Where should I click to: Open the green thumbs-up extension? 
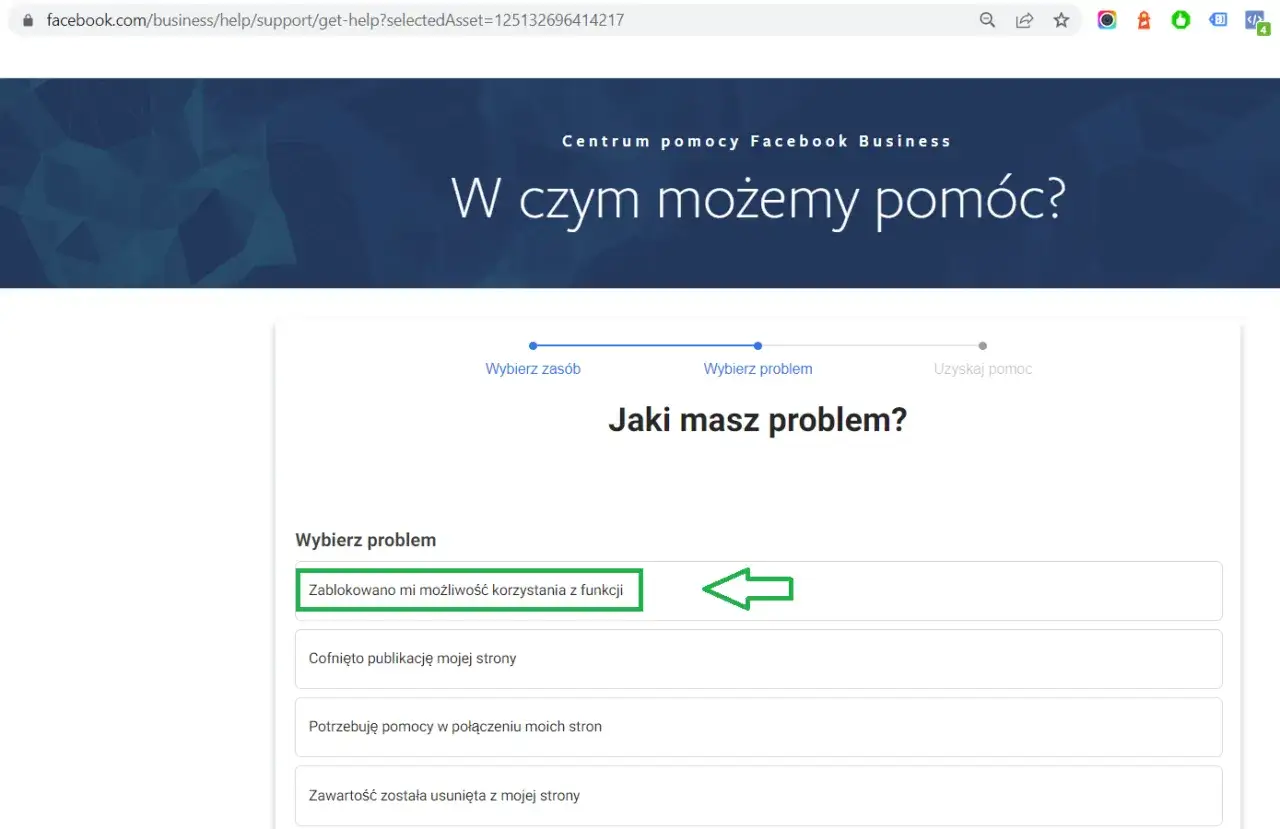click(1181, 20)
